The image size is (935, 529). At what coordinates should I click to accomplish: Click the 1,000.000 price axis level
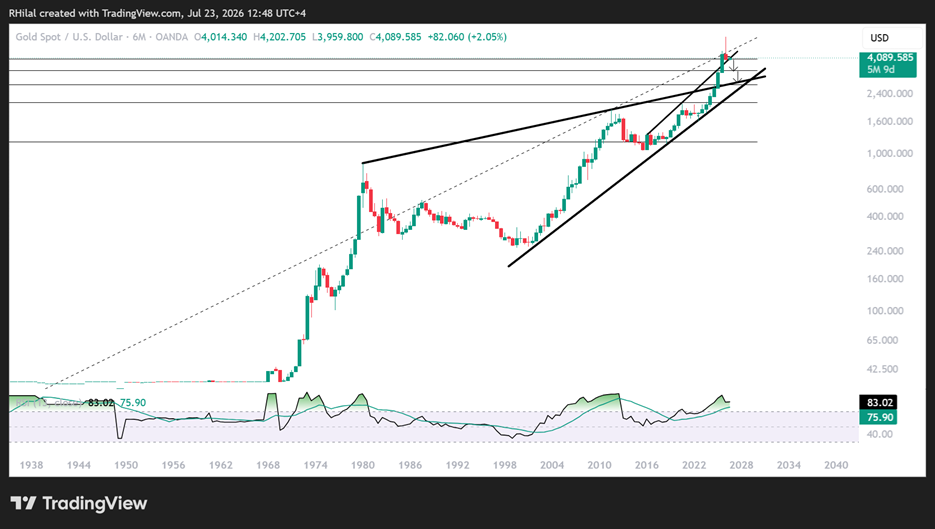coord(890,153)
